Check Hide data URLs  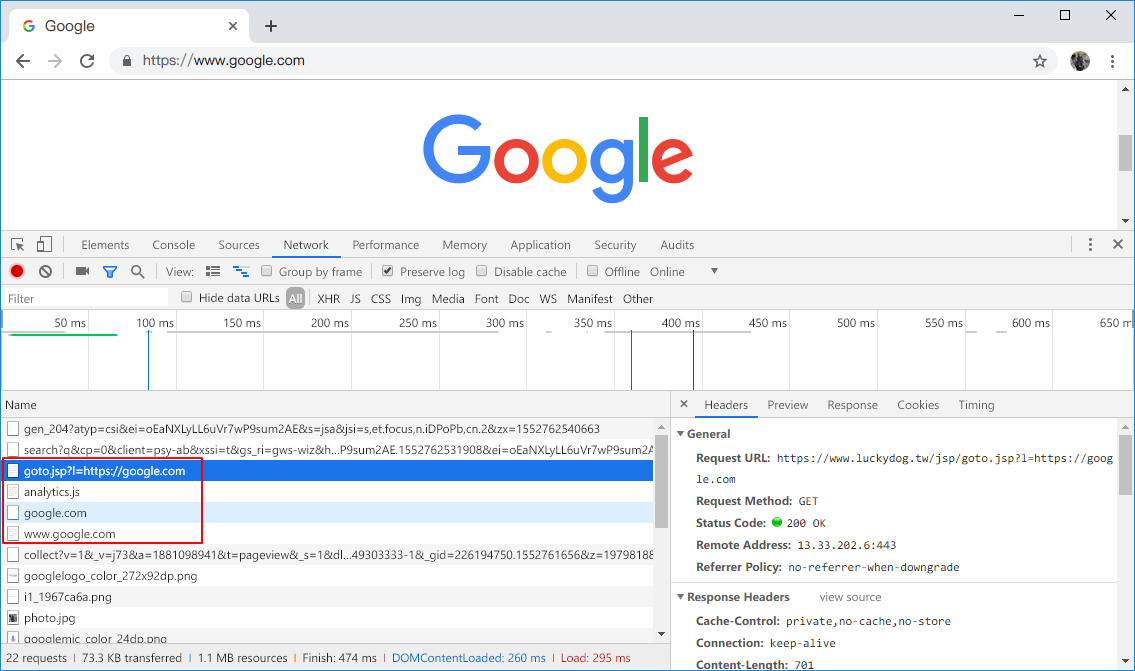click(187, 297)
